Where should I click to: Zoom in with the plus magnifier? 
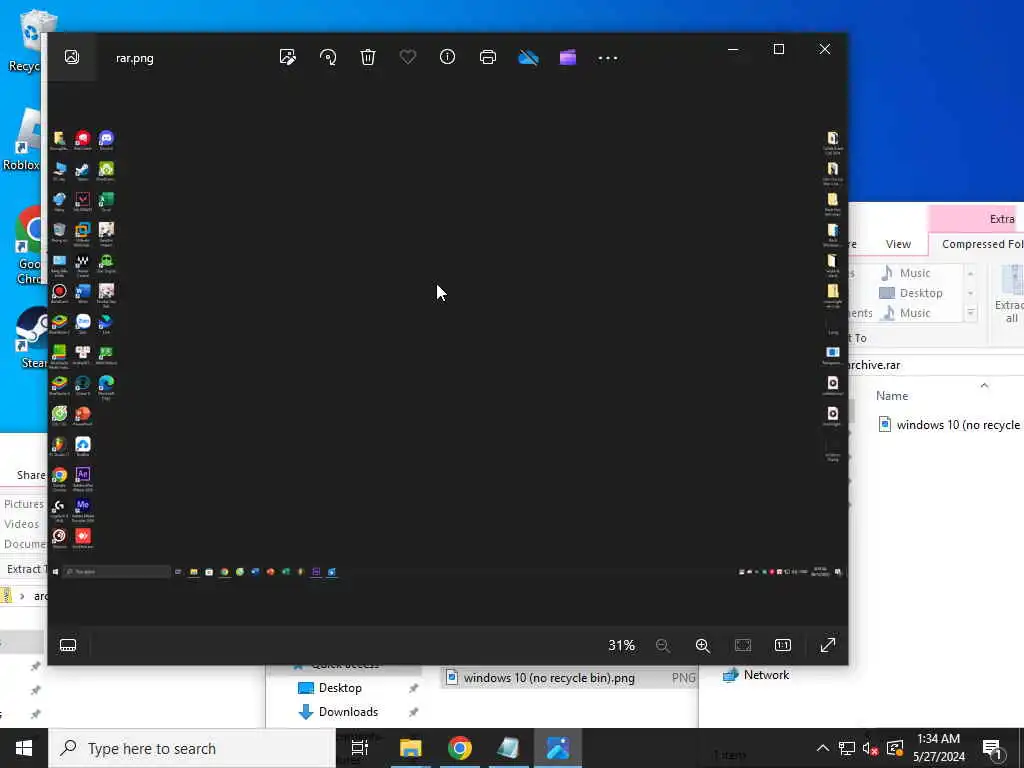[x=703, y=645]
